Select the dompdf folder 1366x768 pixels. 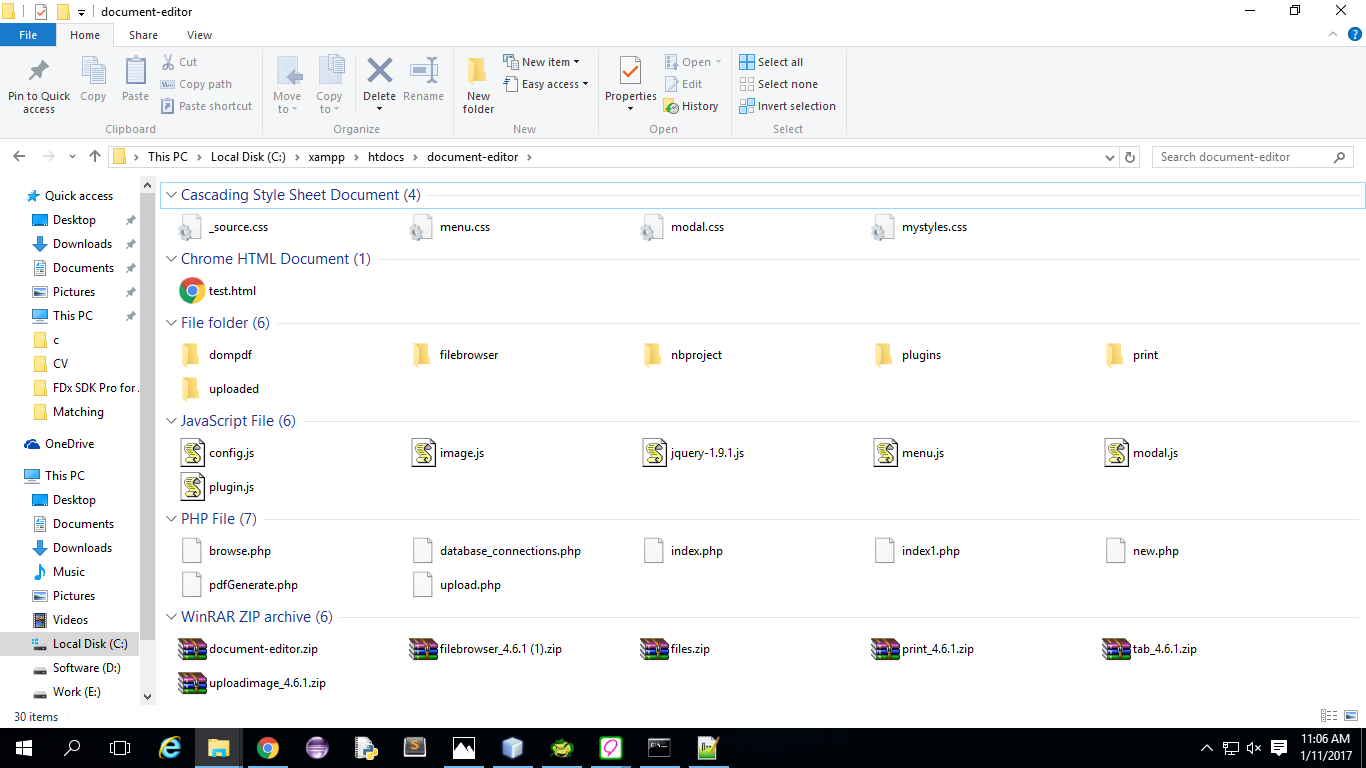(216, 355)
